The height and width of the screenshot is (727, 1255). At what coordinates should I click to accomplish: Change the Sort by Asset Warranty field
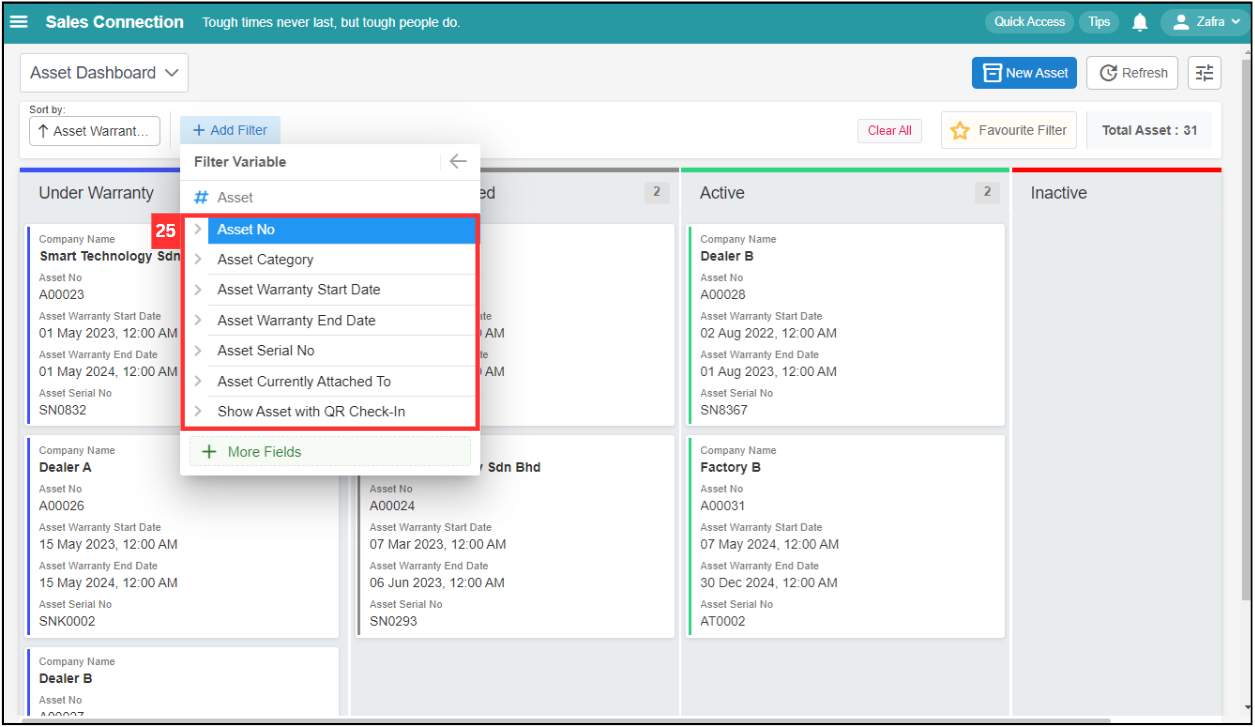95,131
